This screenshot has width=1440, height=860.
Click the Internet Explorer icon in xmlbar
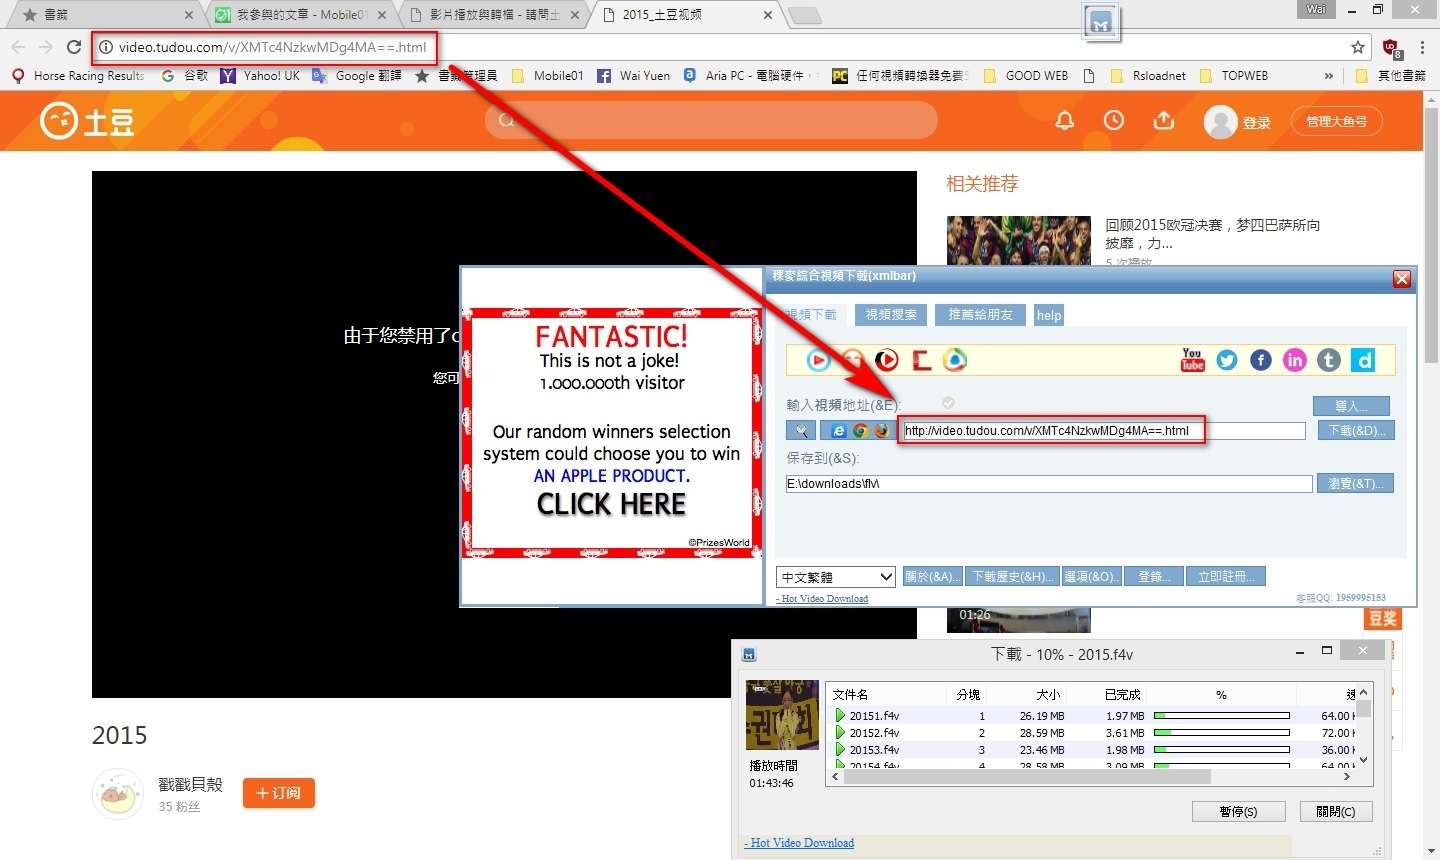[839, 431]
